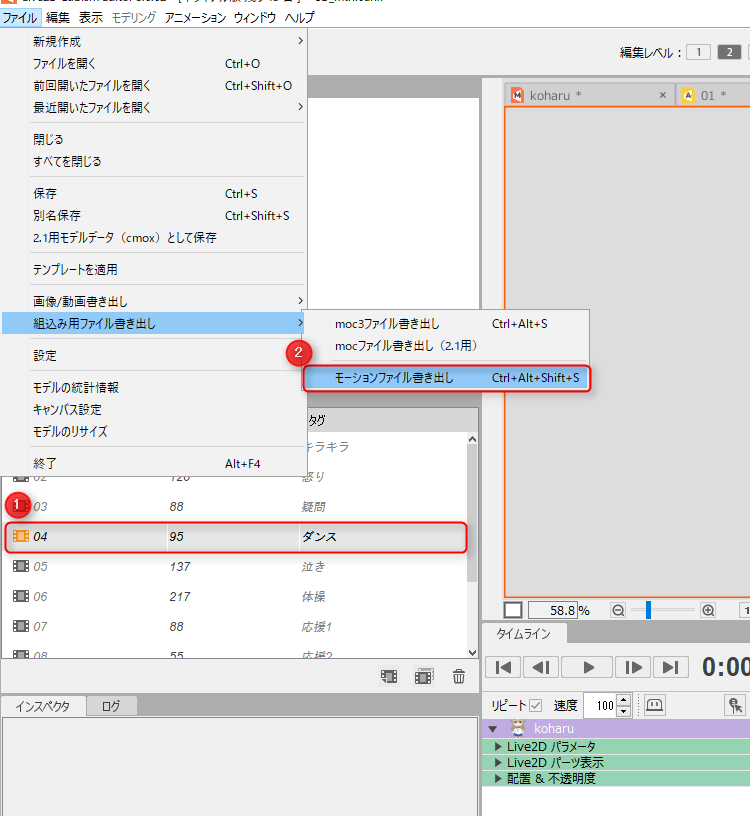Screen dimensions: 750x816
Task: Open the ヘルプ menu
Action: [x=299, y=18]
